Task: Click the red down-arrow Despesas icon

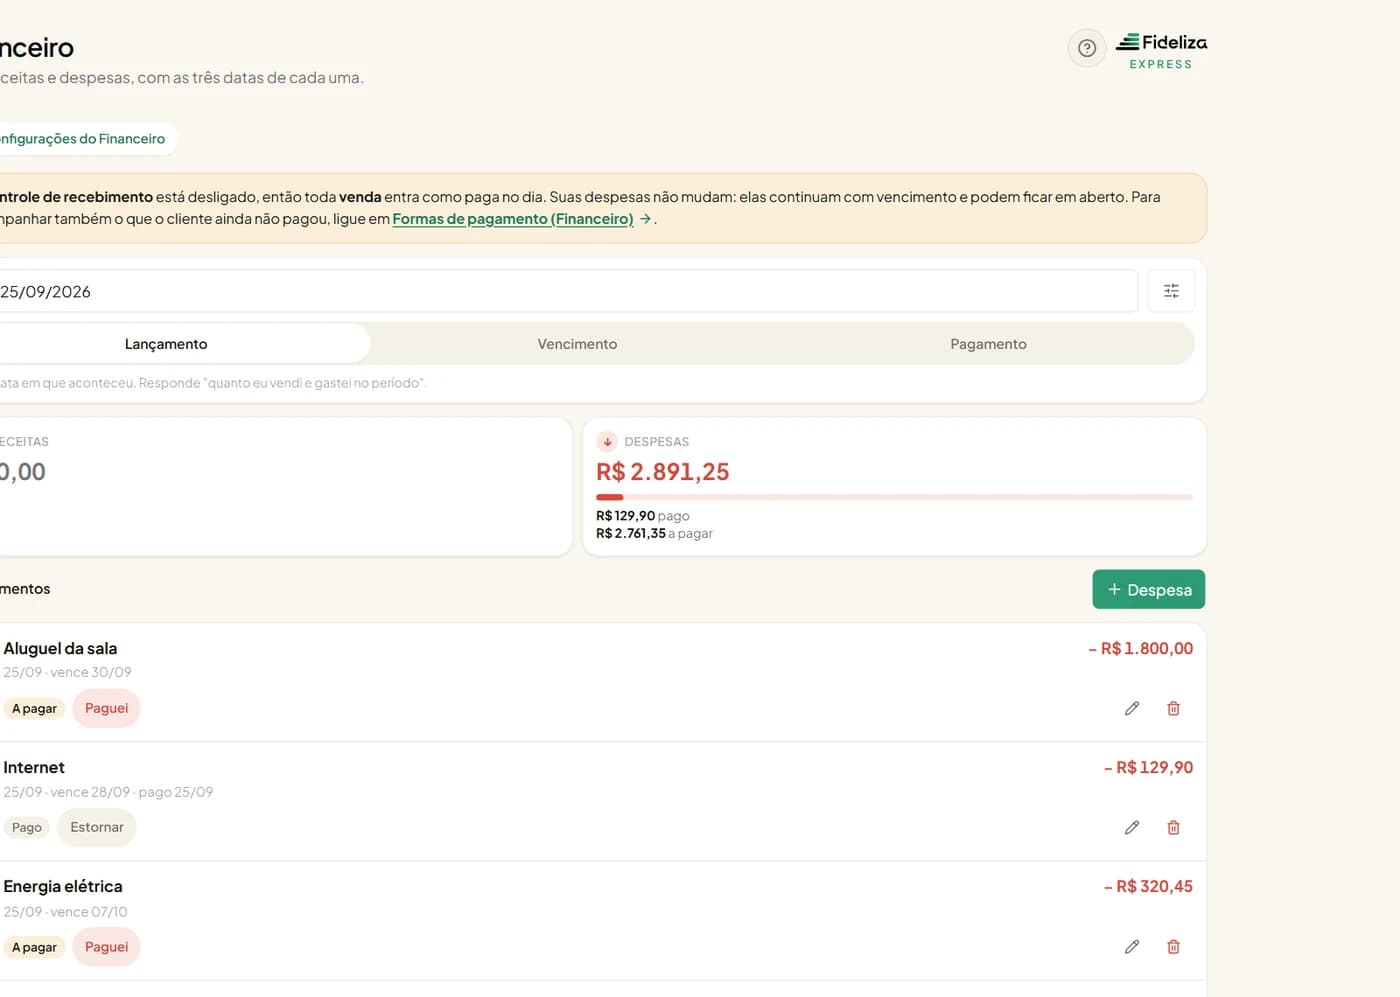Action: (607, 441)
